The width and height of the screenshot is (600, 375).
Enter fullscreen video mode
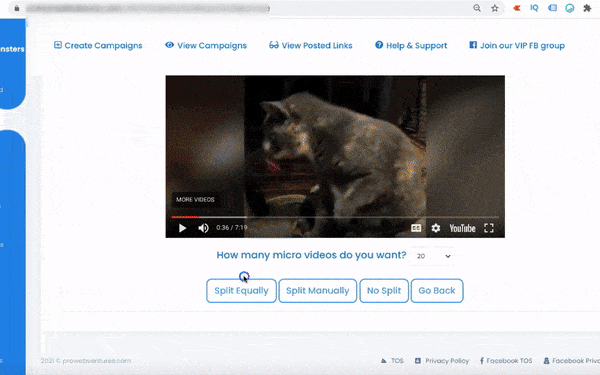(x=489, y=228)
